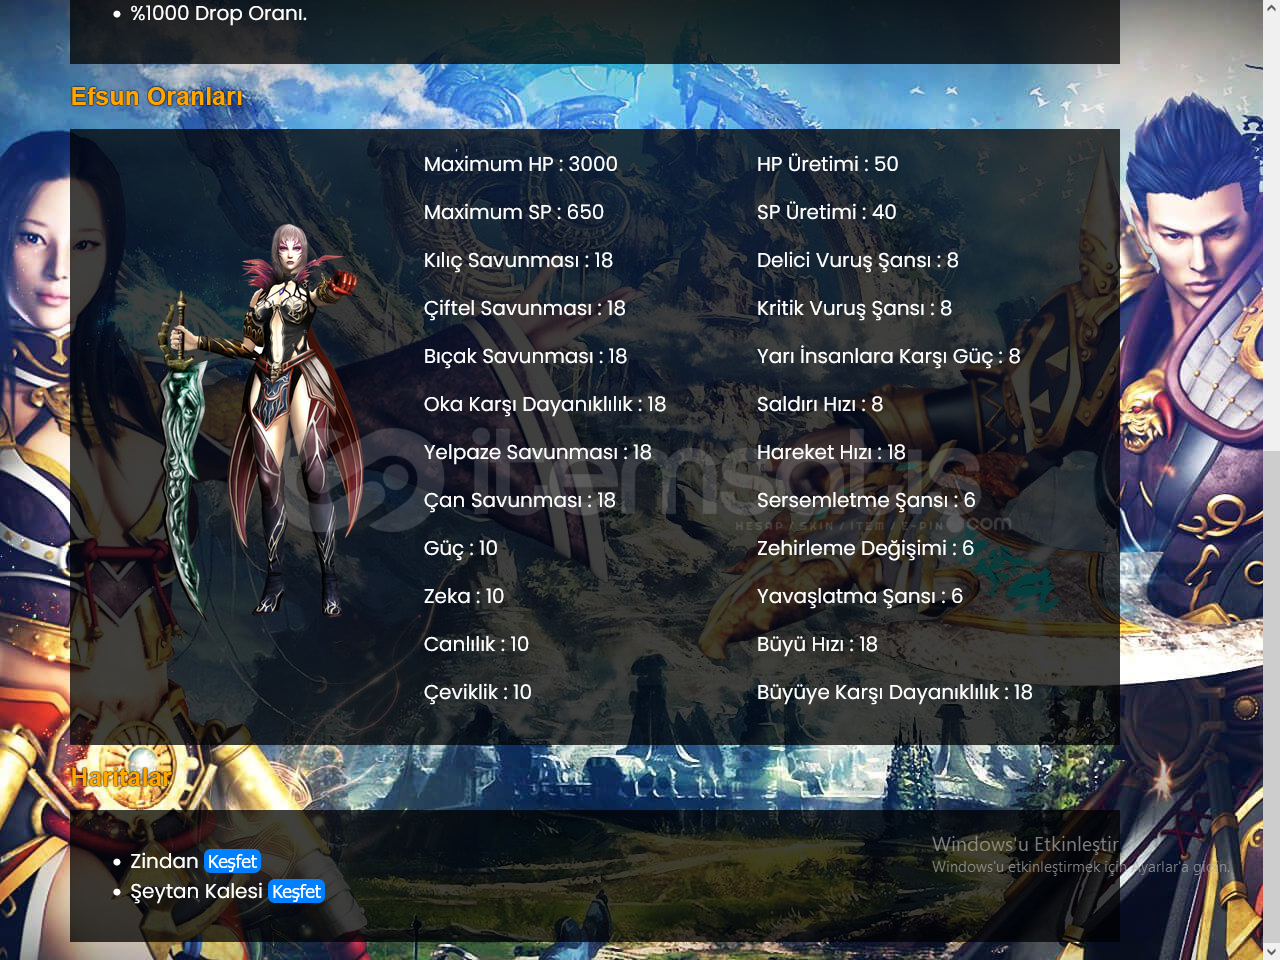
Task: Click the text 'Çan Savunması : 18'
Action: point(519,500)
